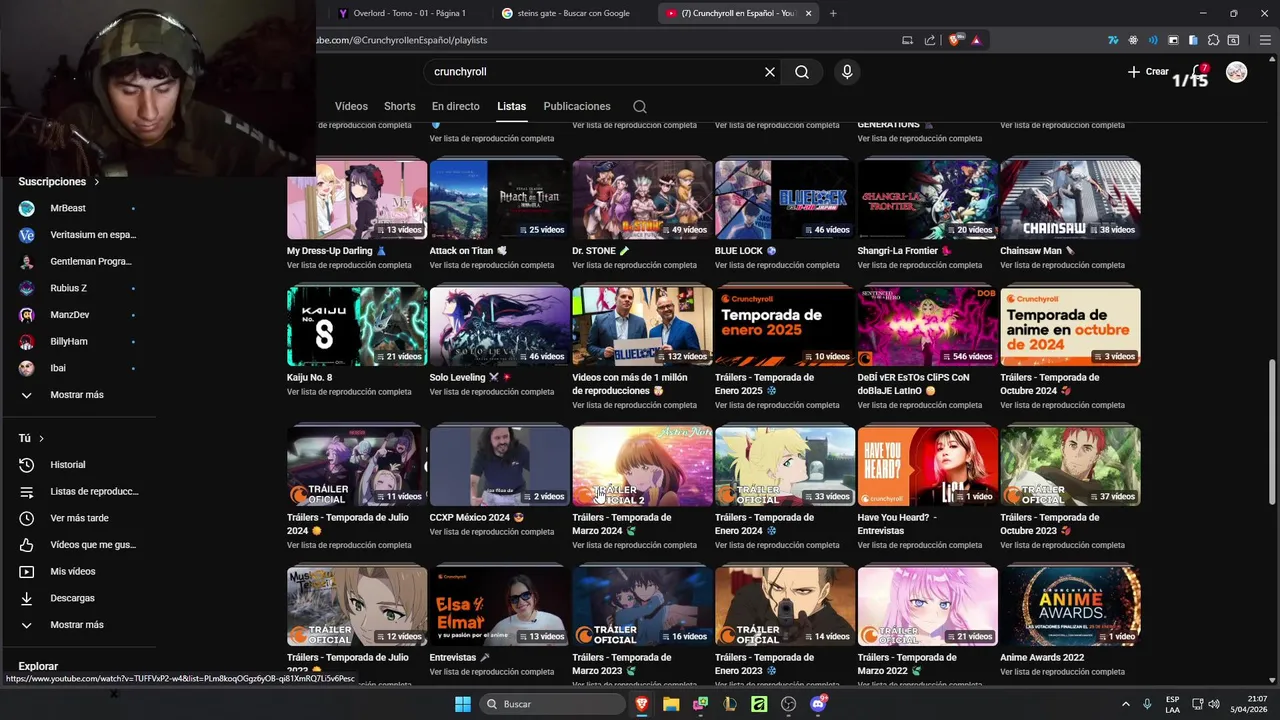Screen dimensions: 1280x720
Task: Click the YouTube search magnifier button
Action: (802, 72)
